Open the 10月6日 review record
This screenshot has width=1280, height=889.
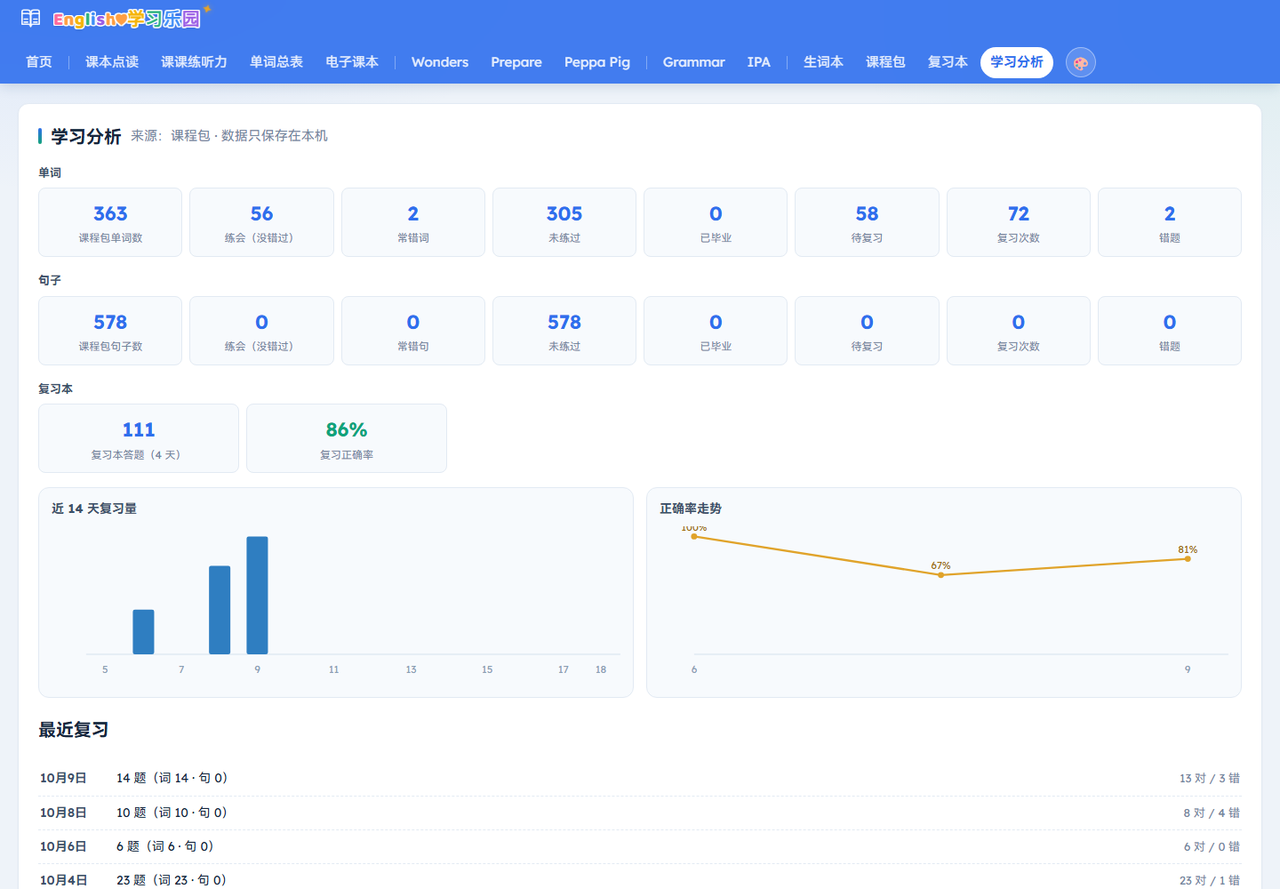click(640, 846)
